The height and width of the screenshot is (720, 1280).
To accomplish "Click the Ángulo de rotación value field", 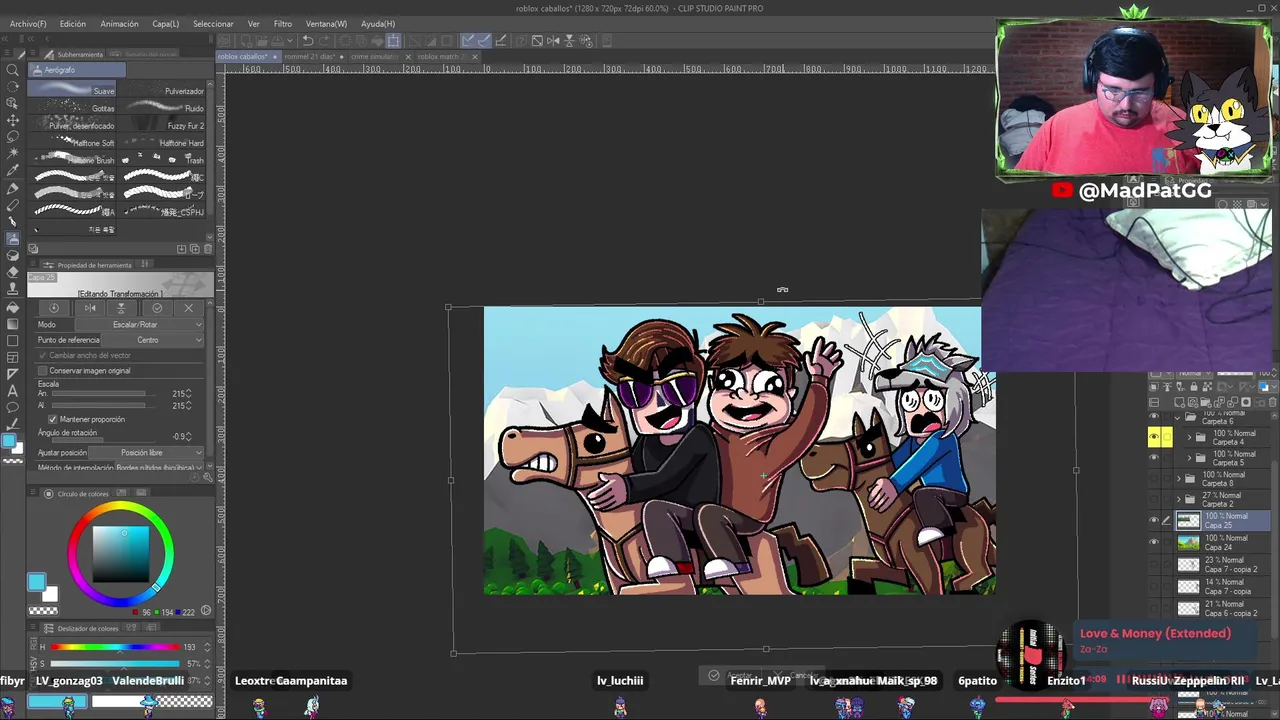I will (x=180, y=436).
